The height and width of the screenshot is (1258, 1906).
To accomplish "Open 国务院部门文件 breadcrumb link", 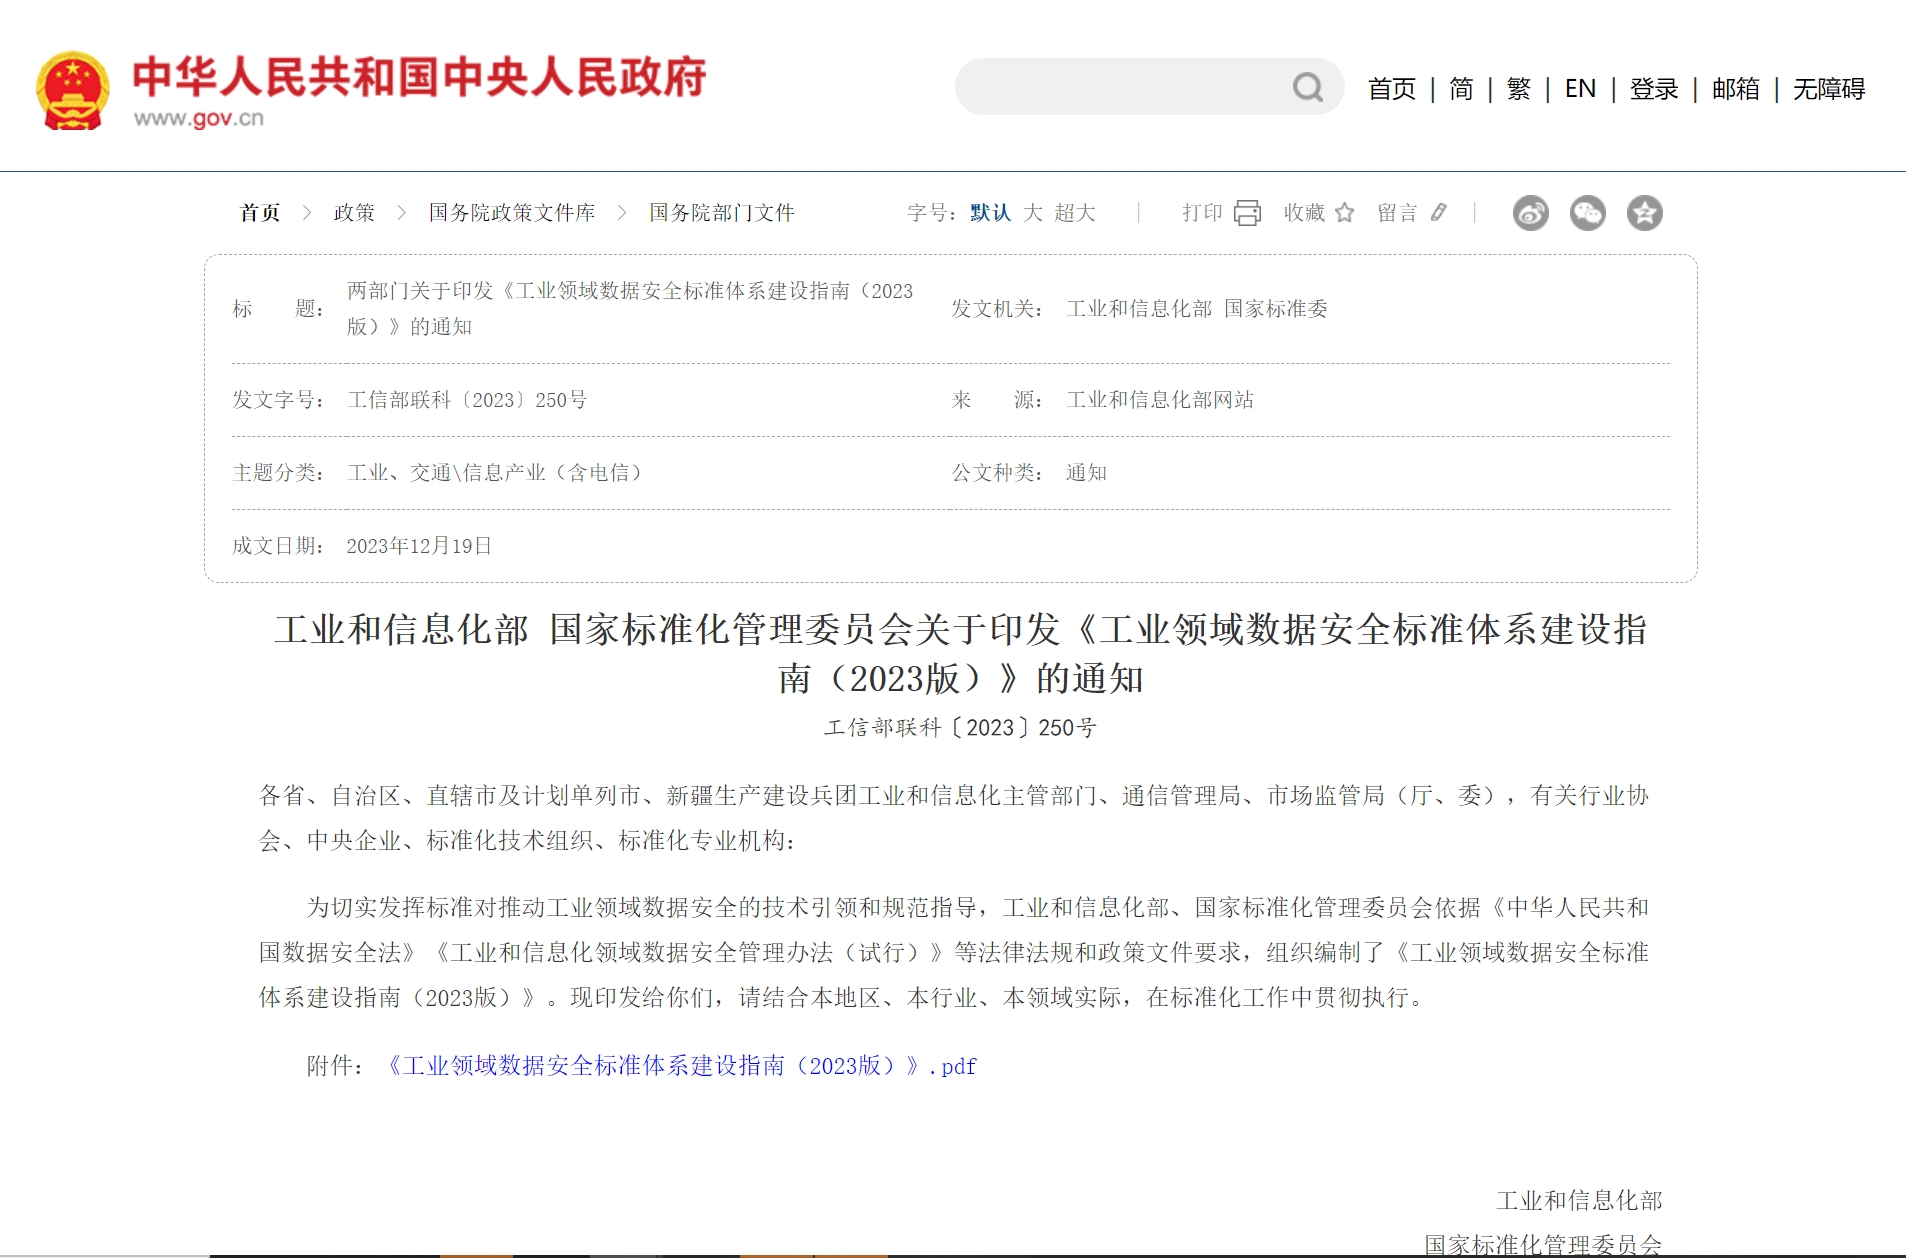I will tap(721, 213).
